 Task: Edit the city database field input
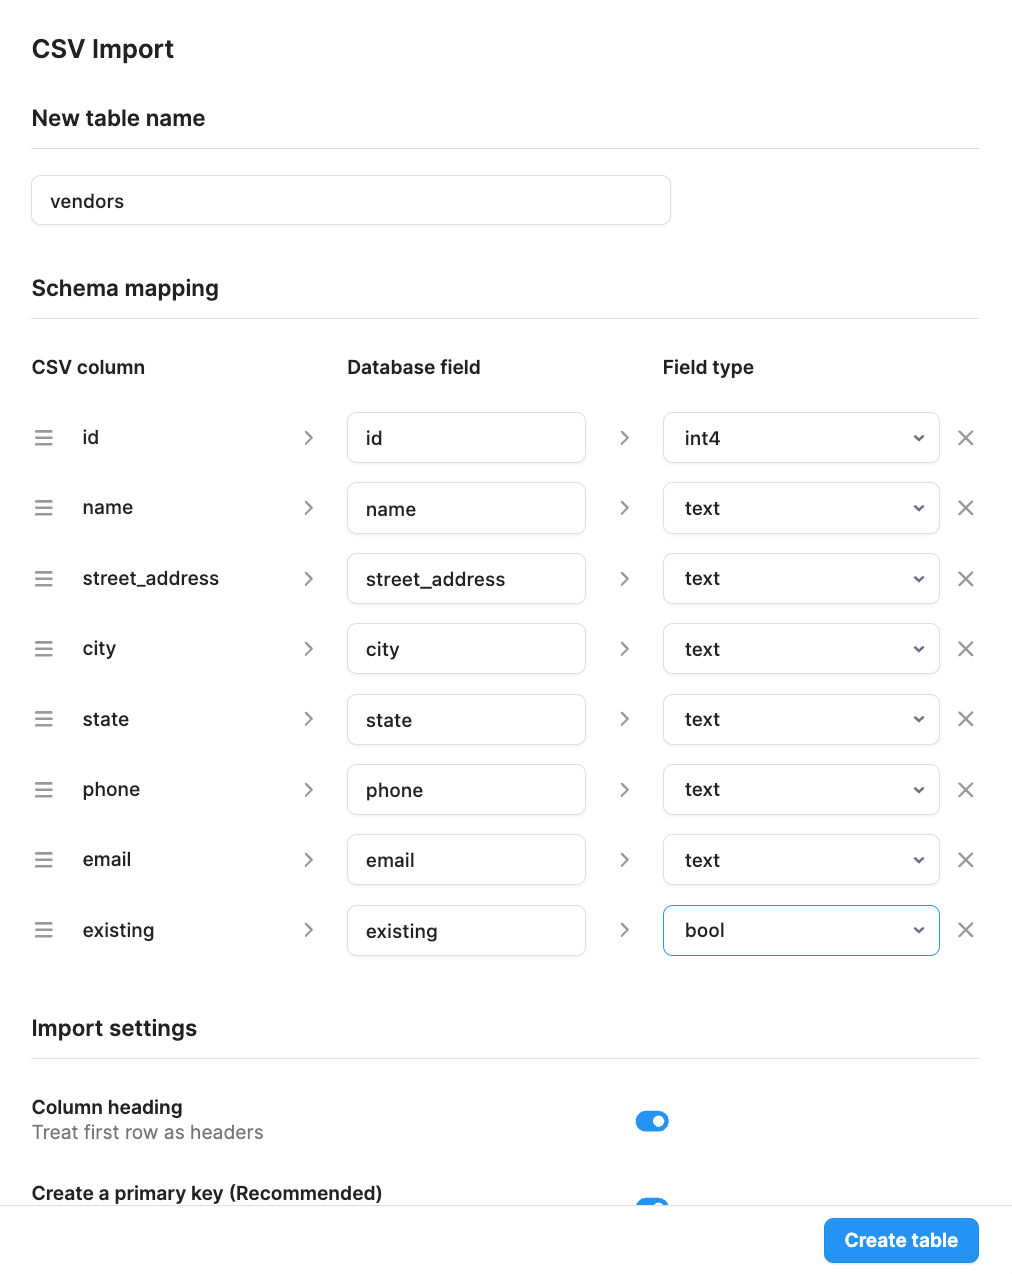466,649
